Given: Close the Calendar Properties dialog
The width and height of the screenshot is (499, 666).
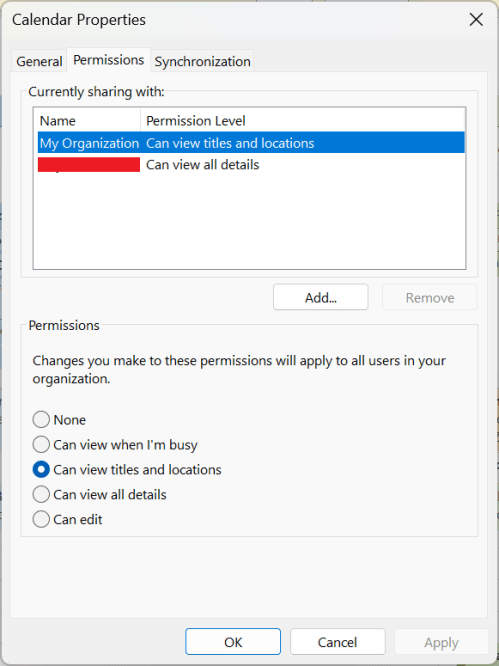Looking at the screenshot, I should 476,19.
